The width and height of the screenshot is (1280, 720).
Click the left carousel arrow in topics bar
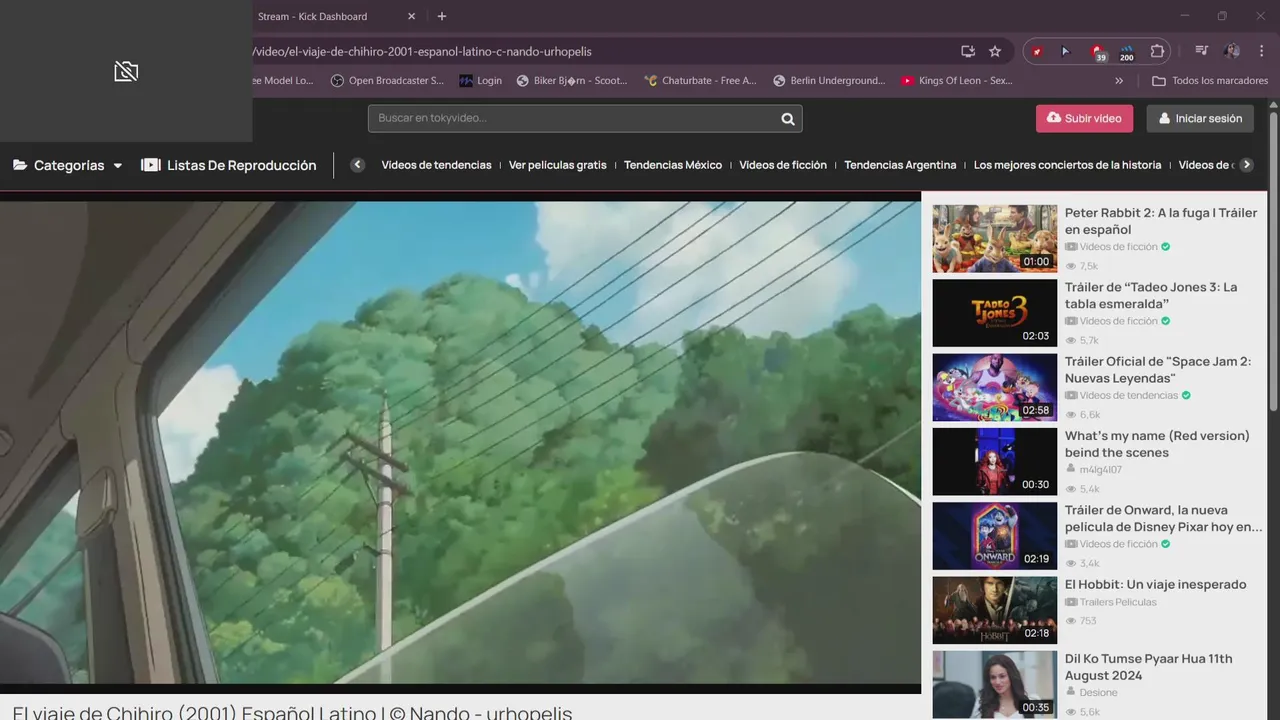[x=357, y=165]
